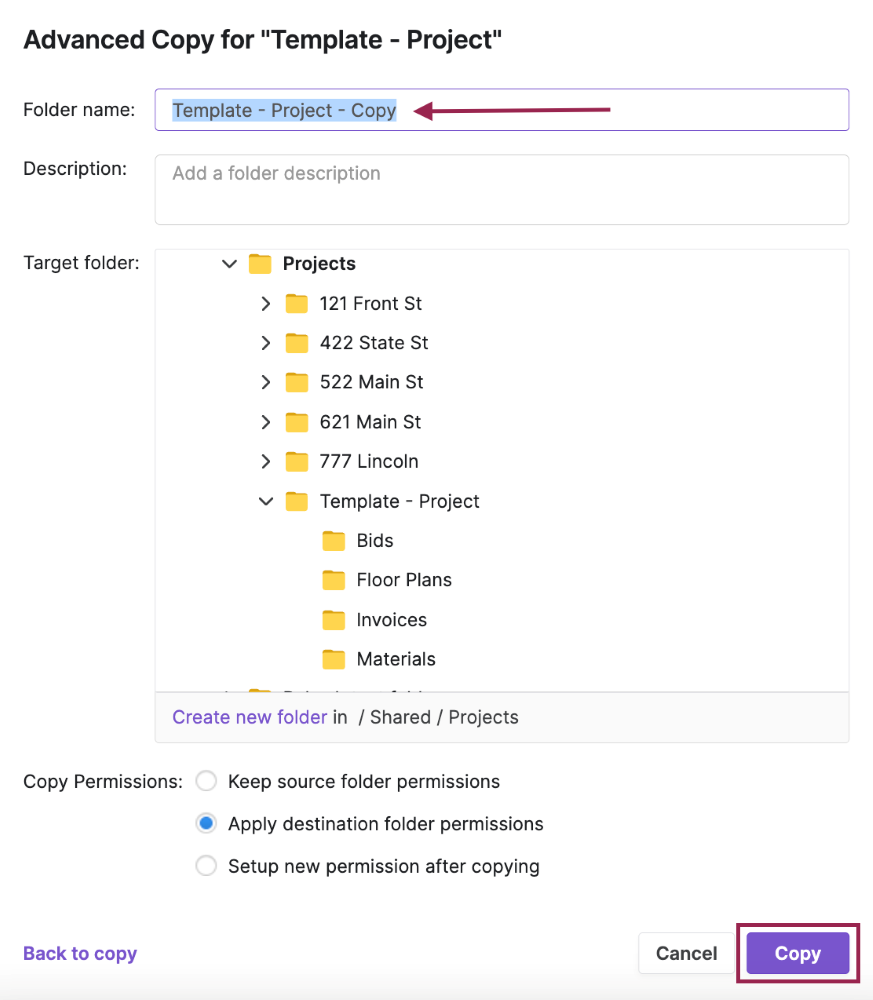Viewport: 873px width, 1000px height.
Task: Click the Materials folder icon
Action: pyautogui.click(x=334, y=659)
